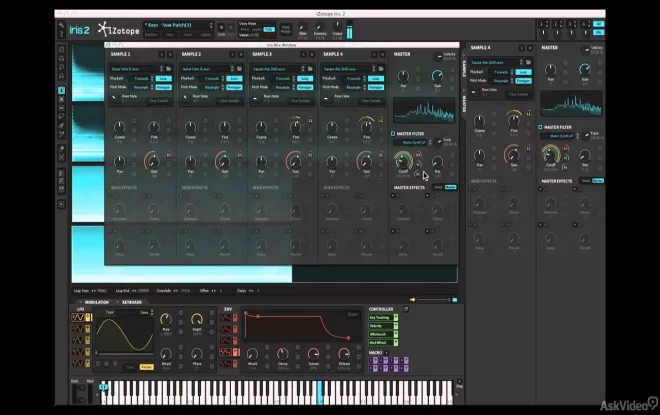Click Sample 4 folder icon in Mix Window
The width and height of the screenshot is (660, 415).
381,69
